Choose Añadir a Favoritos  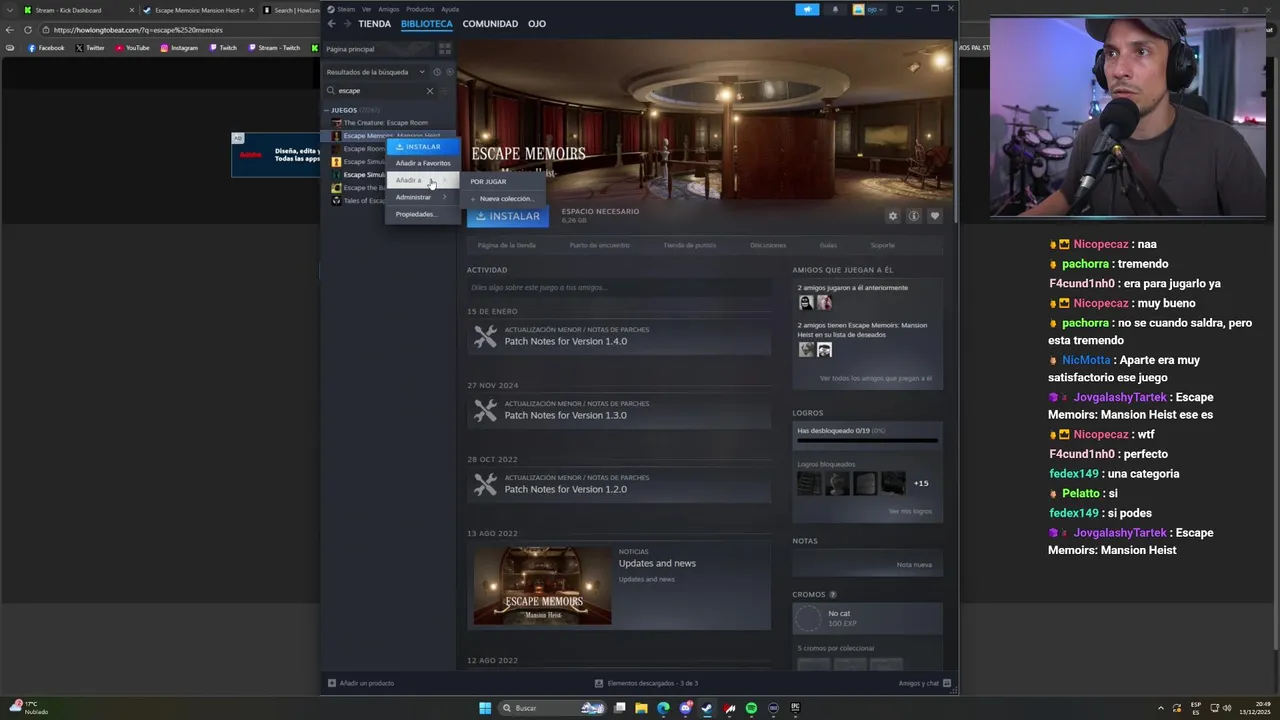(x=422, y=163)
